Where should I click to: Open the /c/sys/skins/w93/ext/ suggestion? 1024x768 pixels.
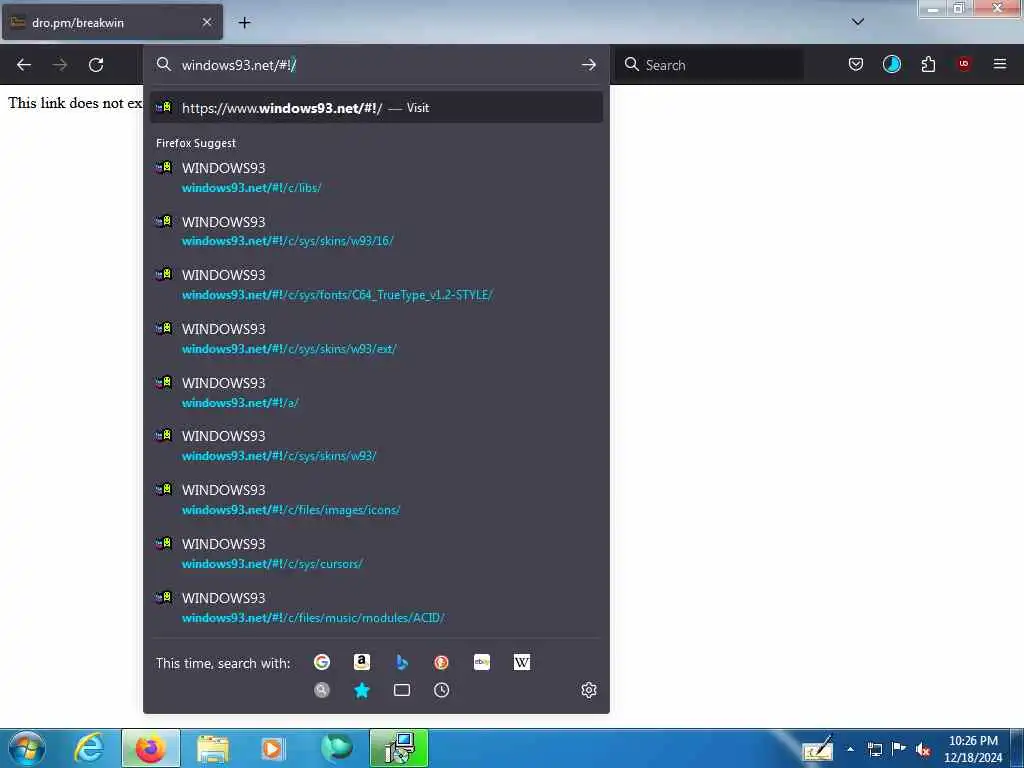tap(376, 339)
